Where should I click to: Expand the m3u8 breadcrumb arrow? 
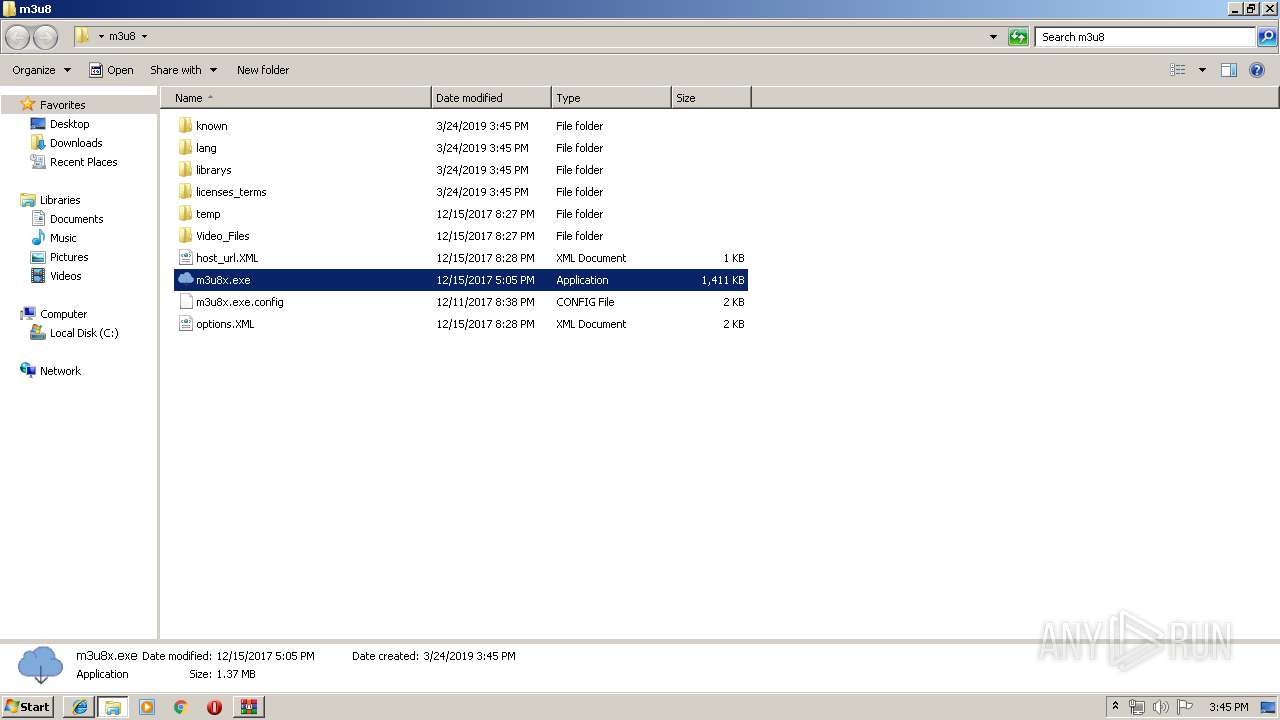click(144, 37)
